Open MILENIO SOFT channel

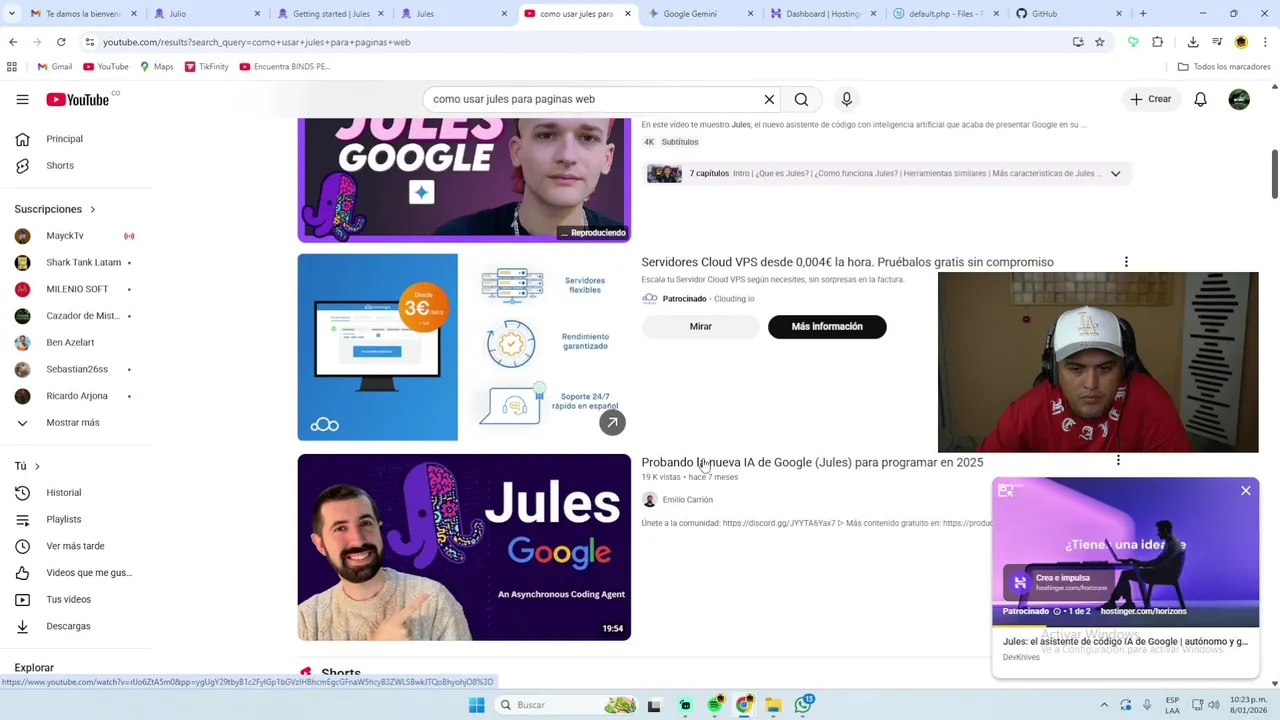point(76,289)
